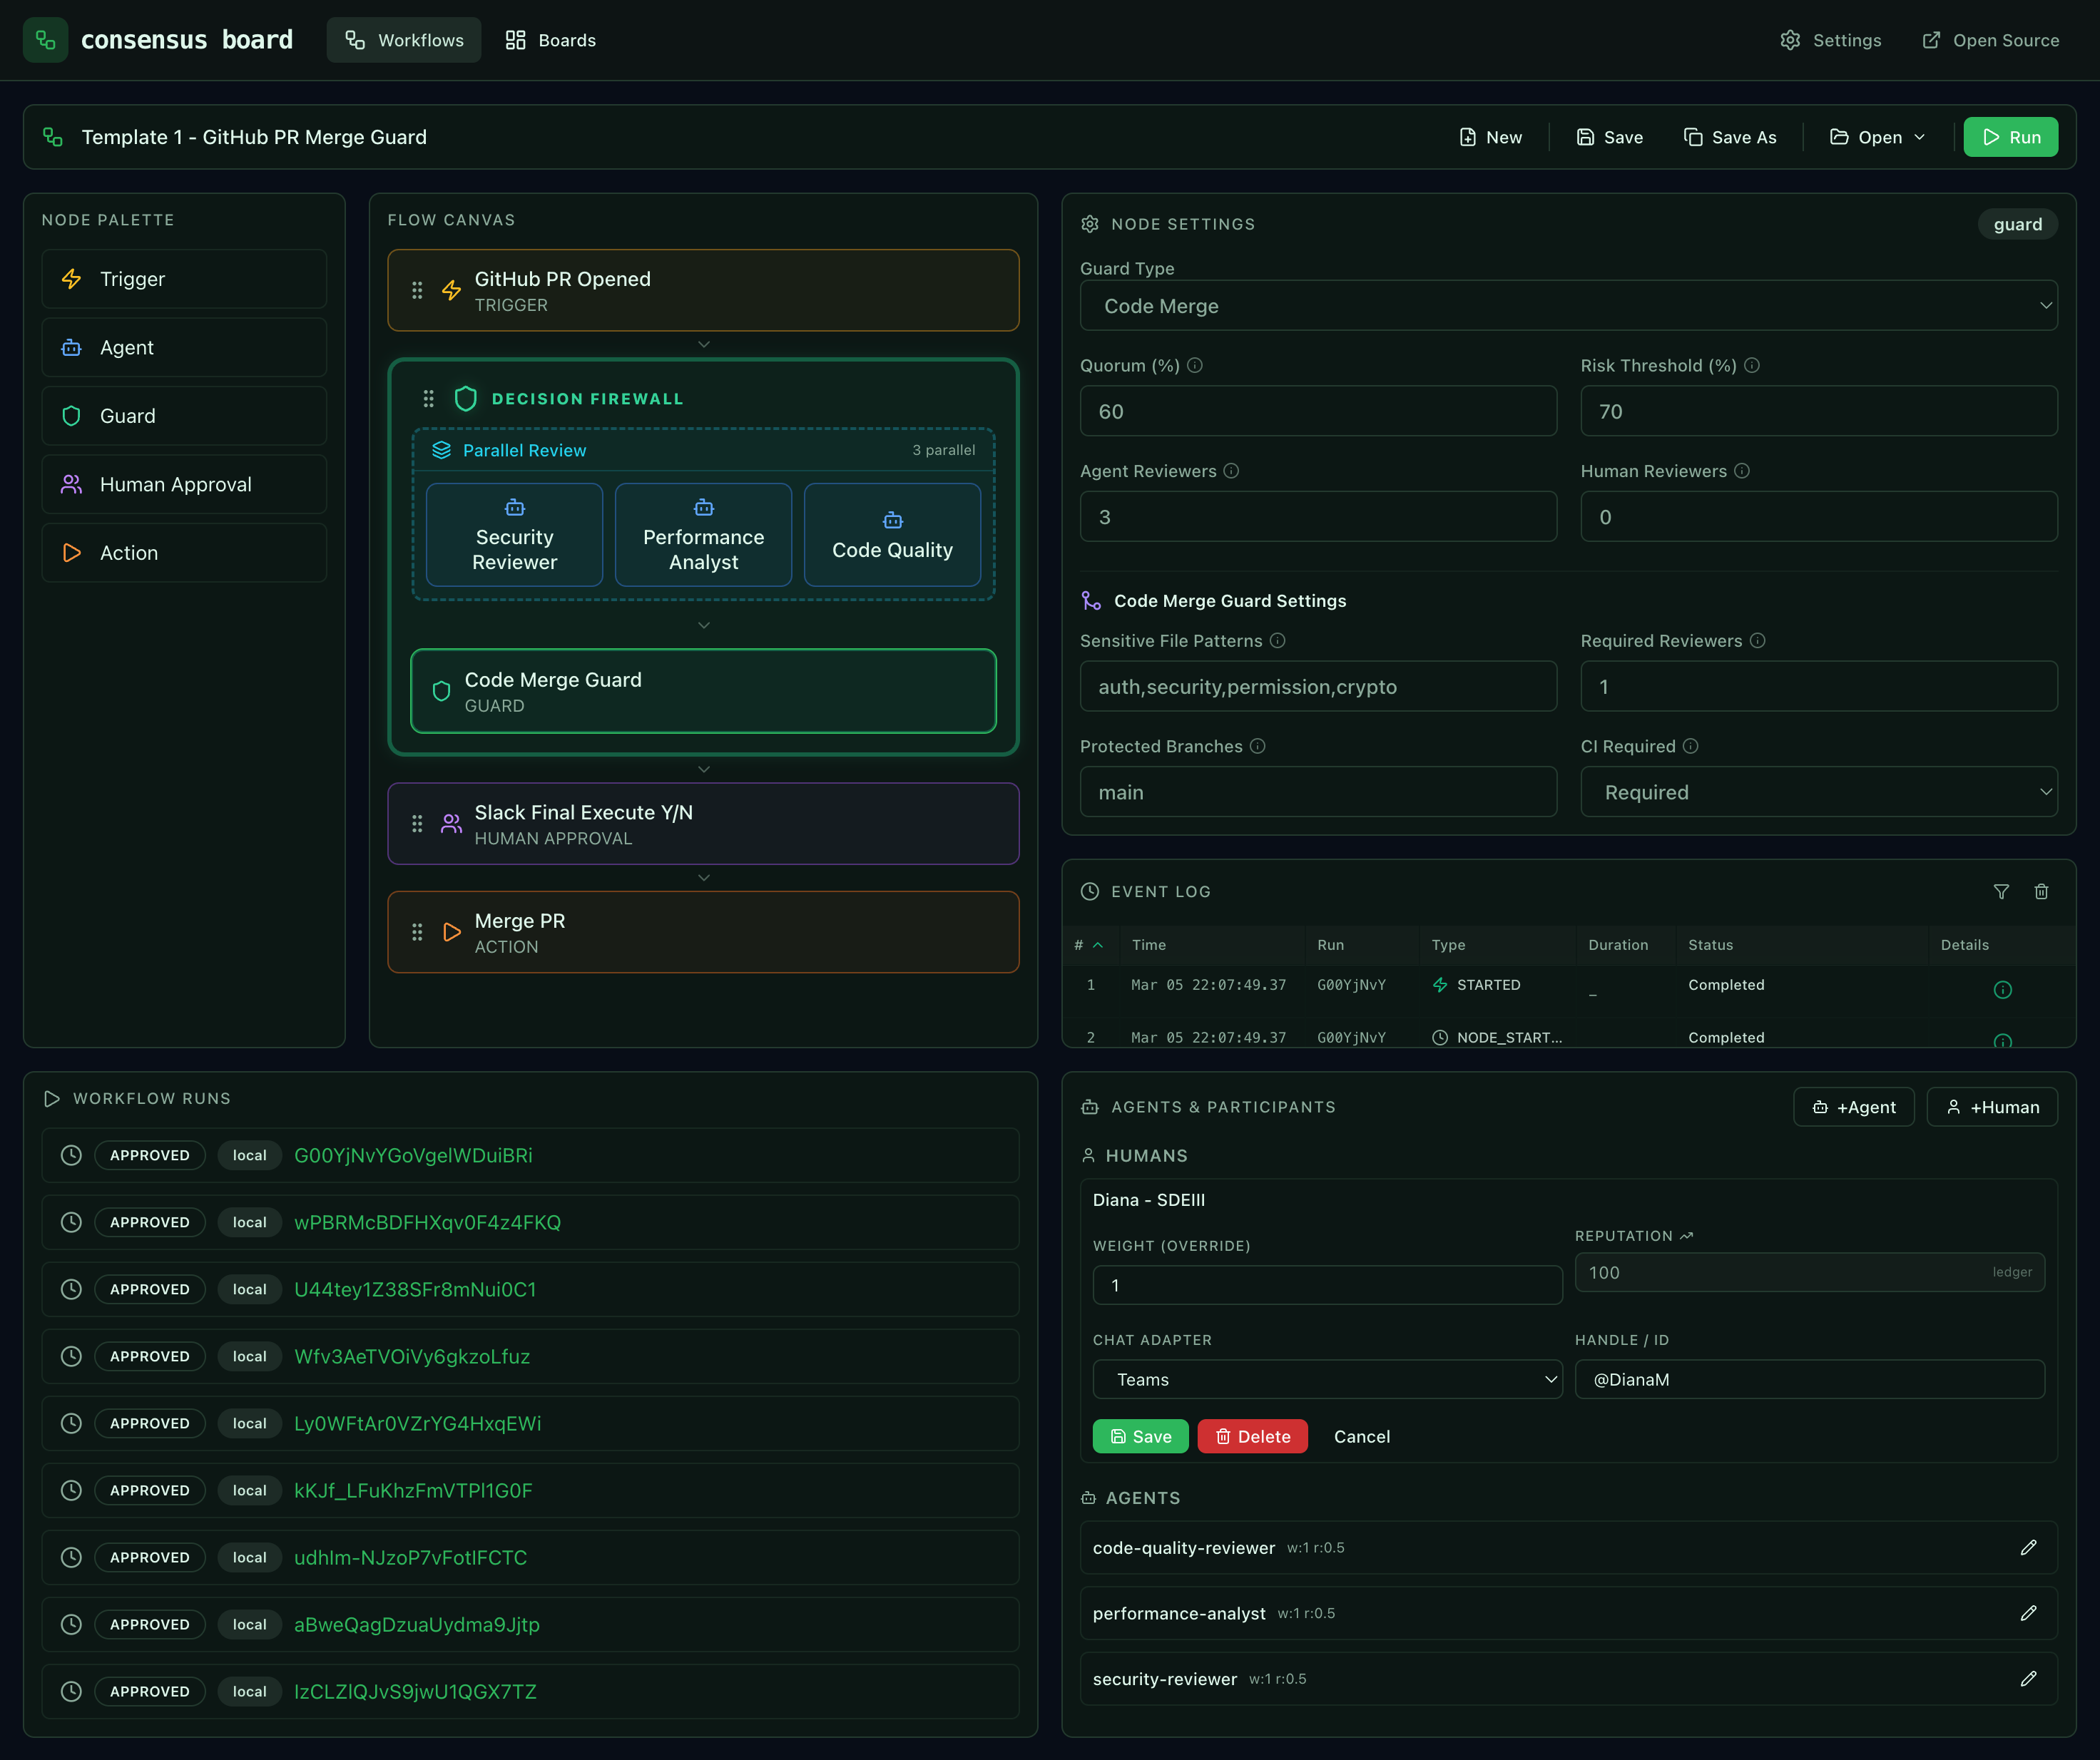Open the CI Required dropdown

tap(1818, 792)
